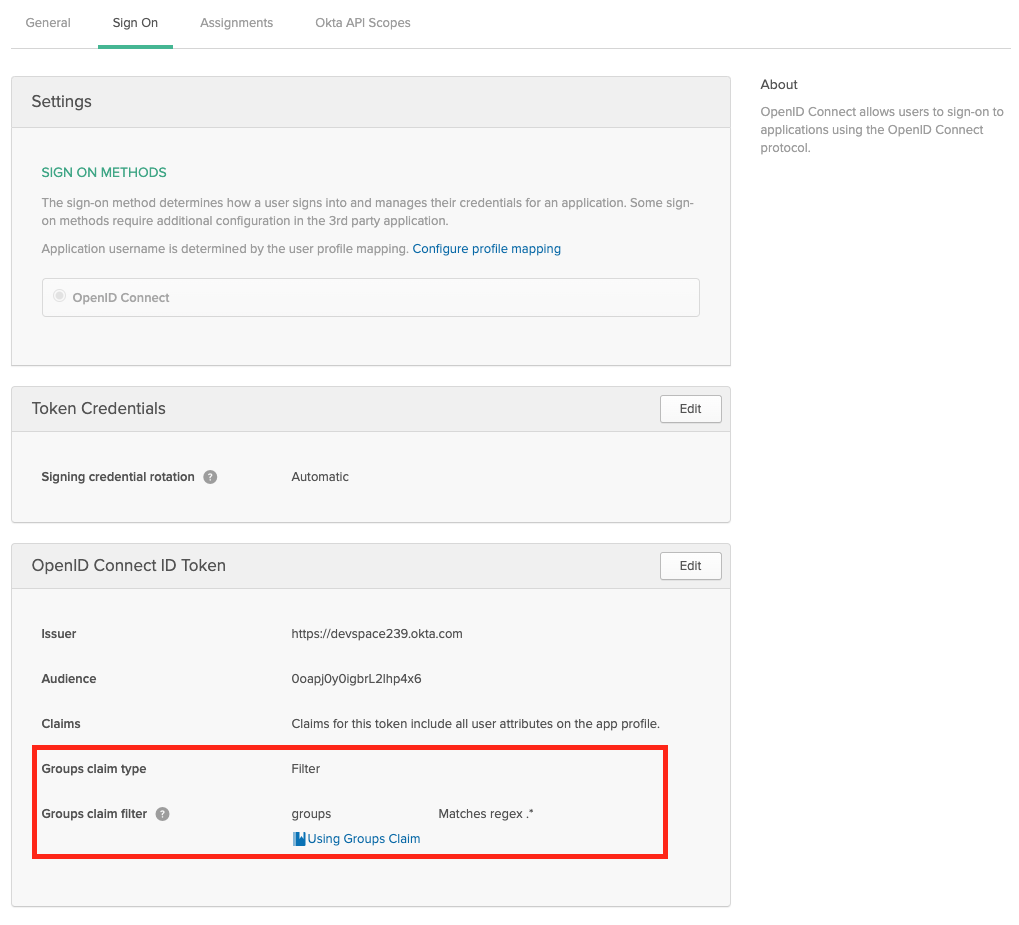Click help icon next to Groups claim filter

163,814
